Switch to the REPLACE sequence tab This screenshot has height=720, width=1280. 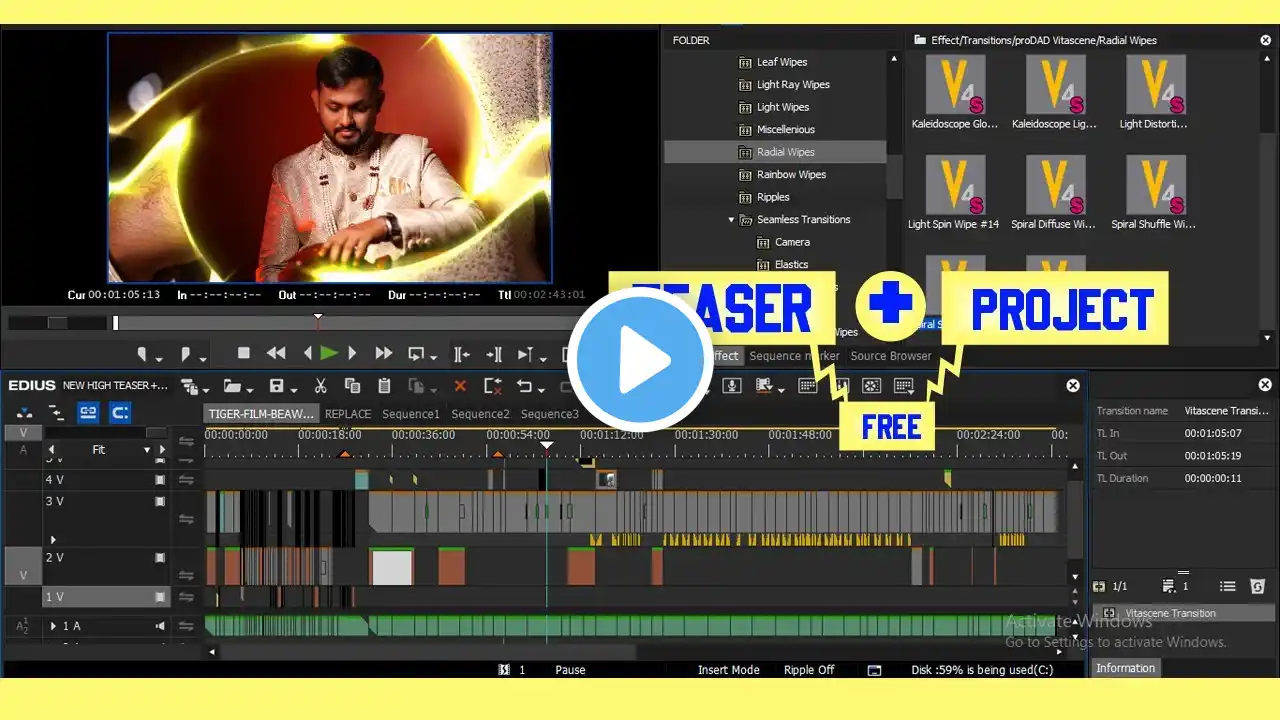click(x=348, y=414)
